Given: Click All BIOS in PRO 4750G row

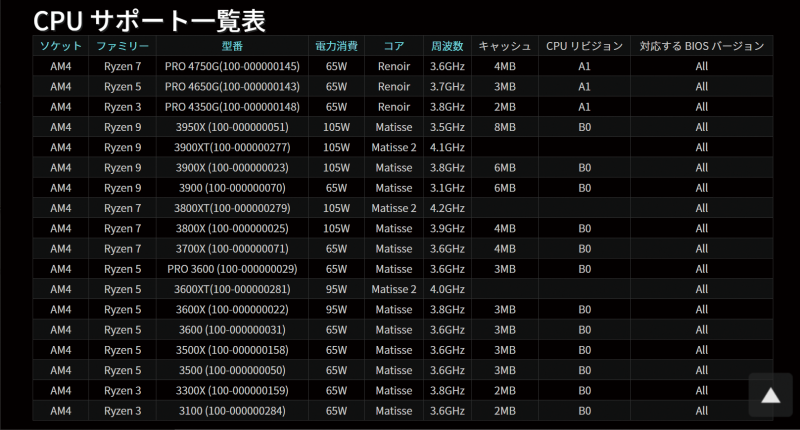Looking at the screenshot, I should 702,66.
